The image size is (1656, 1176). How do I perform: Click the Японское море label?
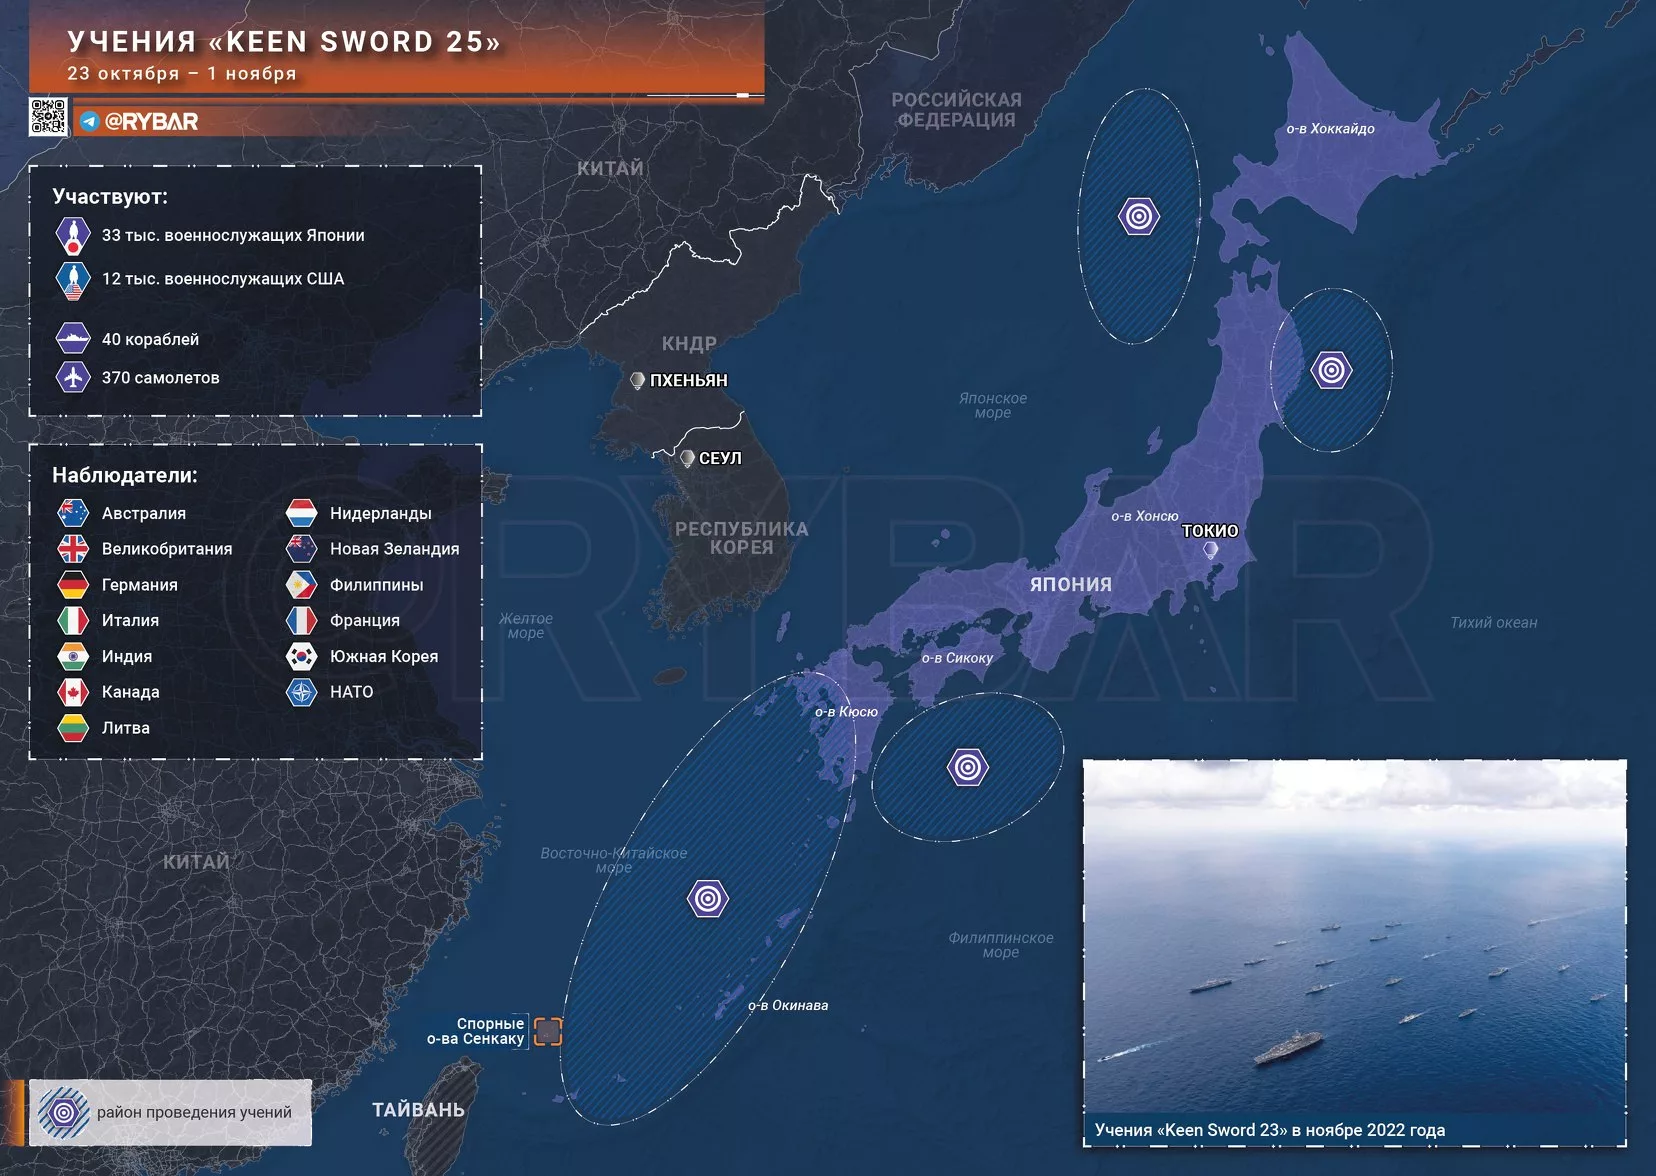993,405
